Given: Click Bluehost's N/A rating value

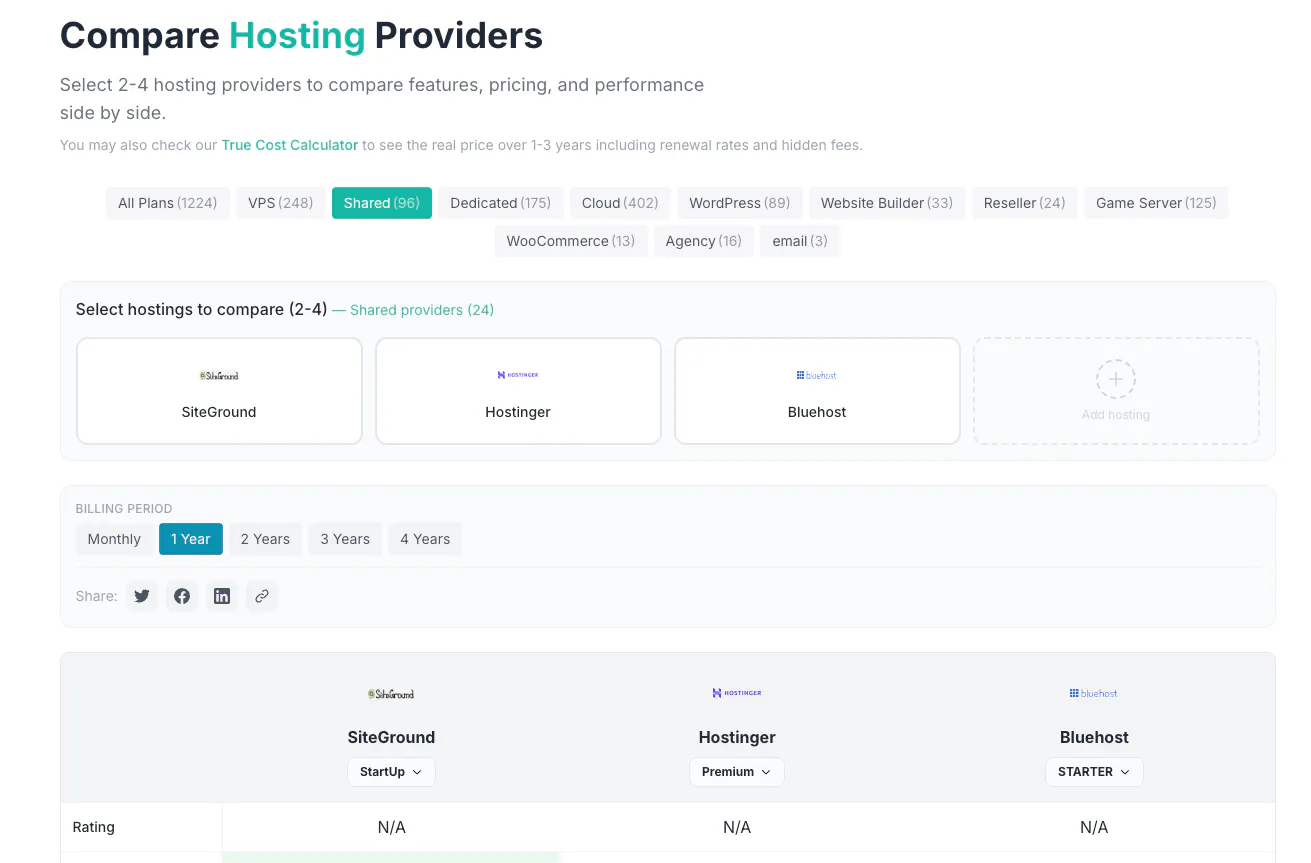Looking at the screenshot, I should click(x=1094, y=827).
